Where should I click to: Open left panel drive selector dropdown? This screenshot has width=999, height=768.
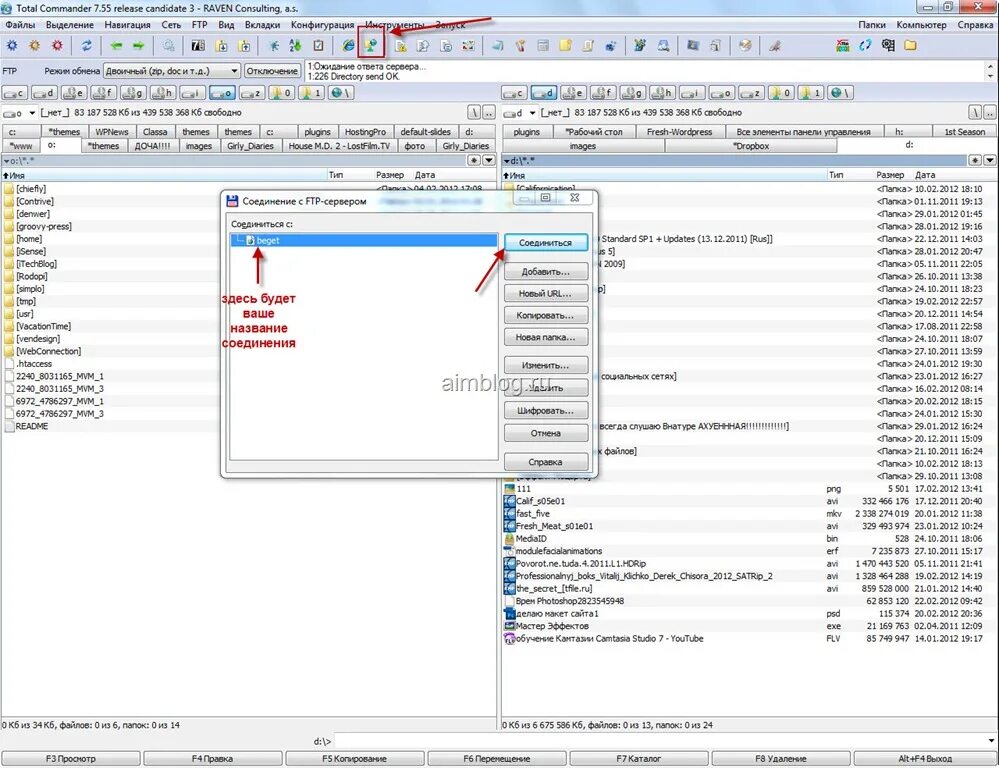tap(32, 113)
